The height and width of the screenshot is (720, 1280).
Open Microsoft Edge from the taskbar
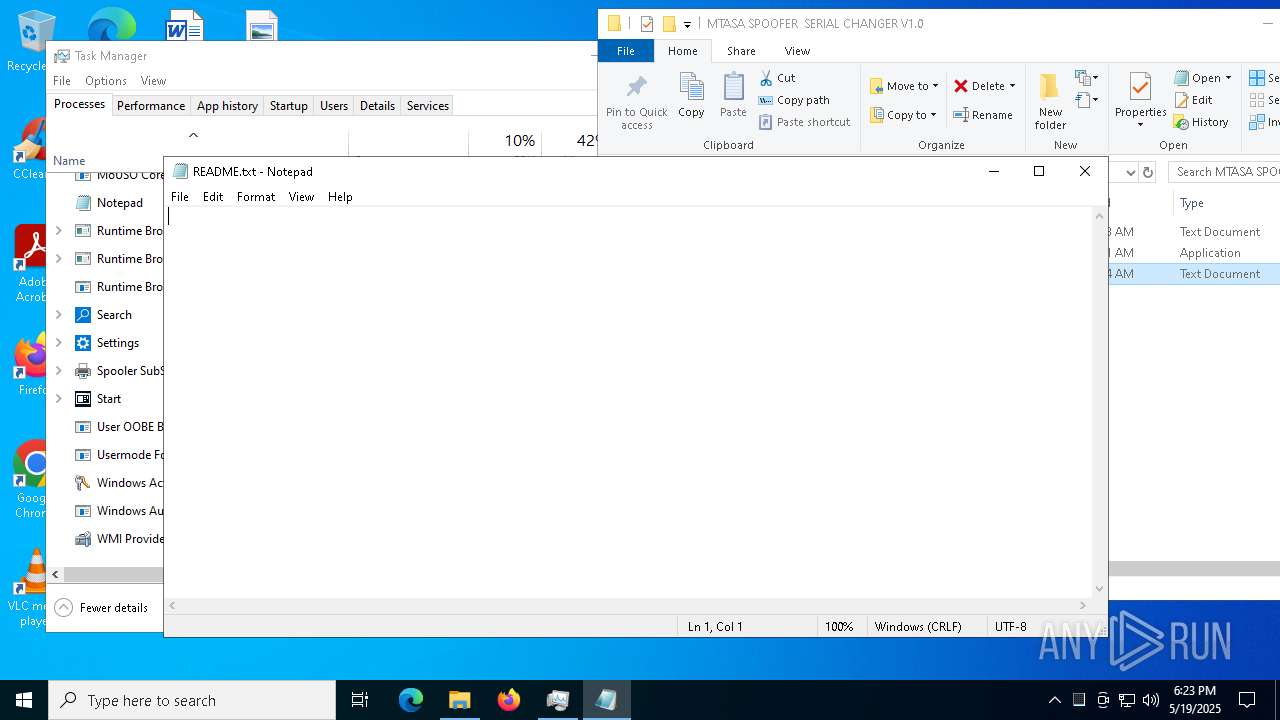tap(411, 700)
